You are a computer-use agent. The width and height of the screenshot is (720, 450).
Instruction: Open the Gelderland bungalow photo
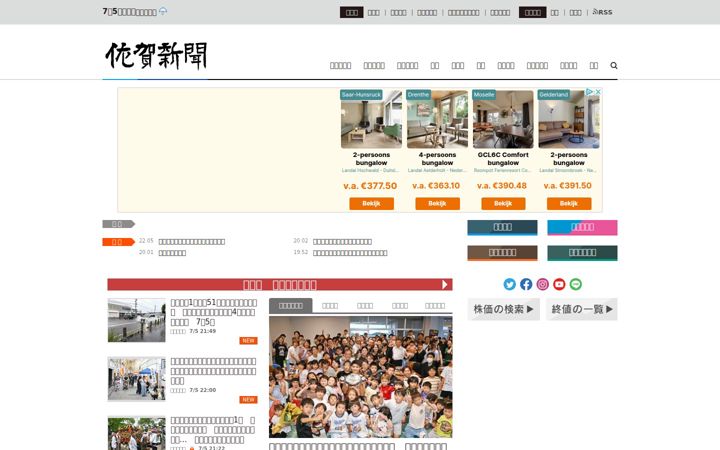569,119
